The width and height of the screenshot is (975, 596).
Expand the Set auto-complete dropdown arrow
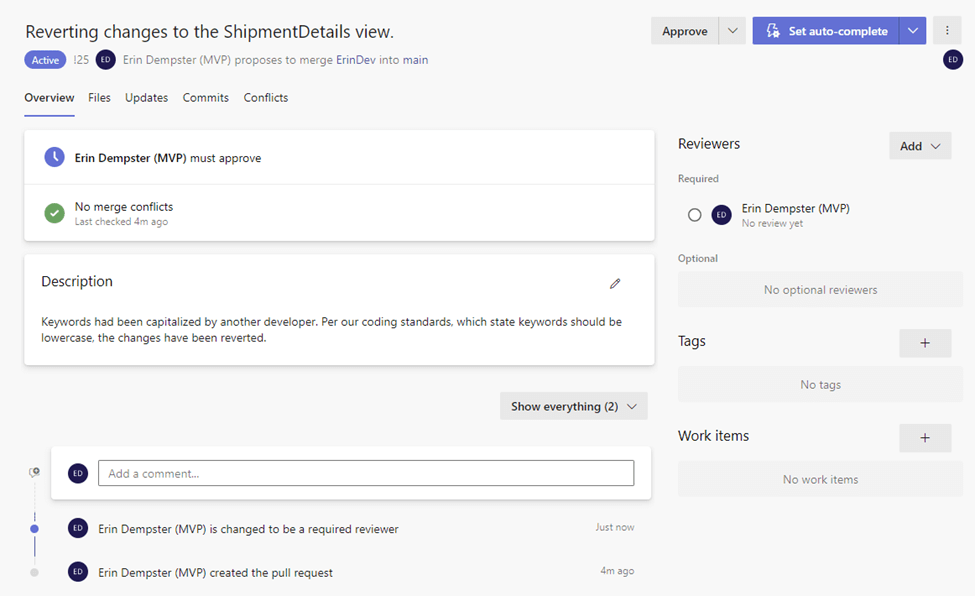(912, 31)
